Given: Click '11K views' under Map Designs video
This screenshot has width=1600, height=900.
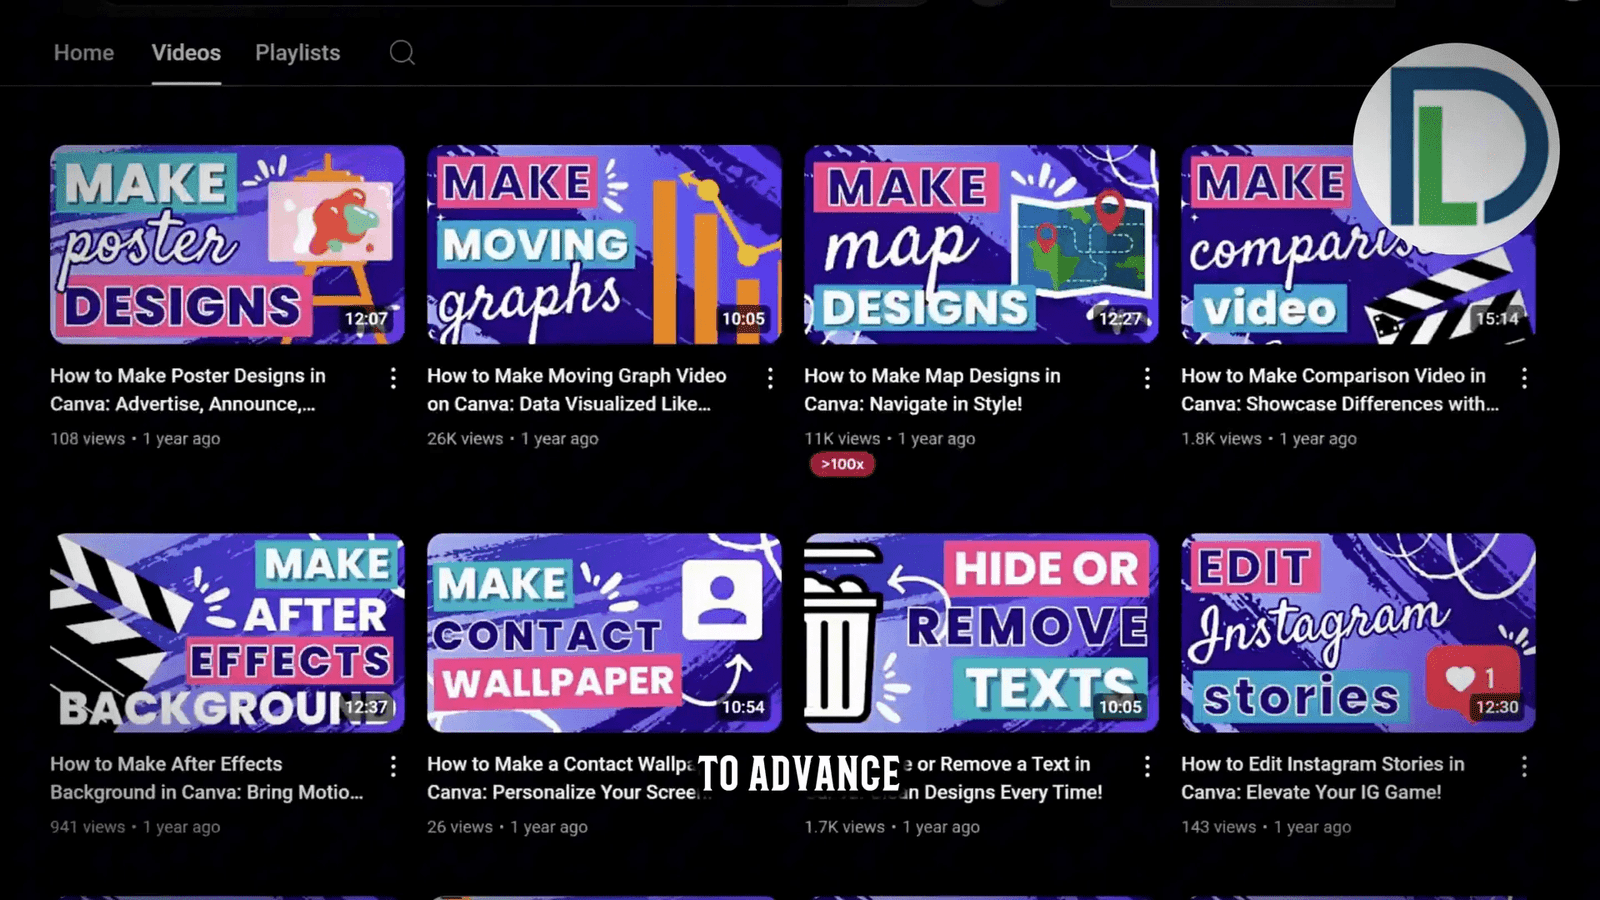Looking at the screenshot, I should point(842,439).
